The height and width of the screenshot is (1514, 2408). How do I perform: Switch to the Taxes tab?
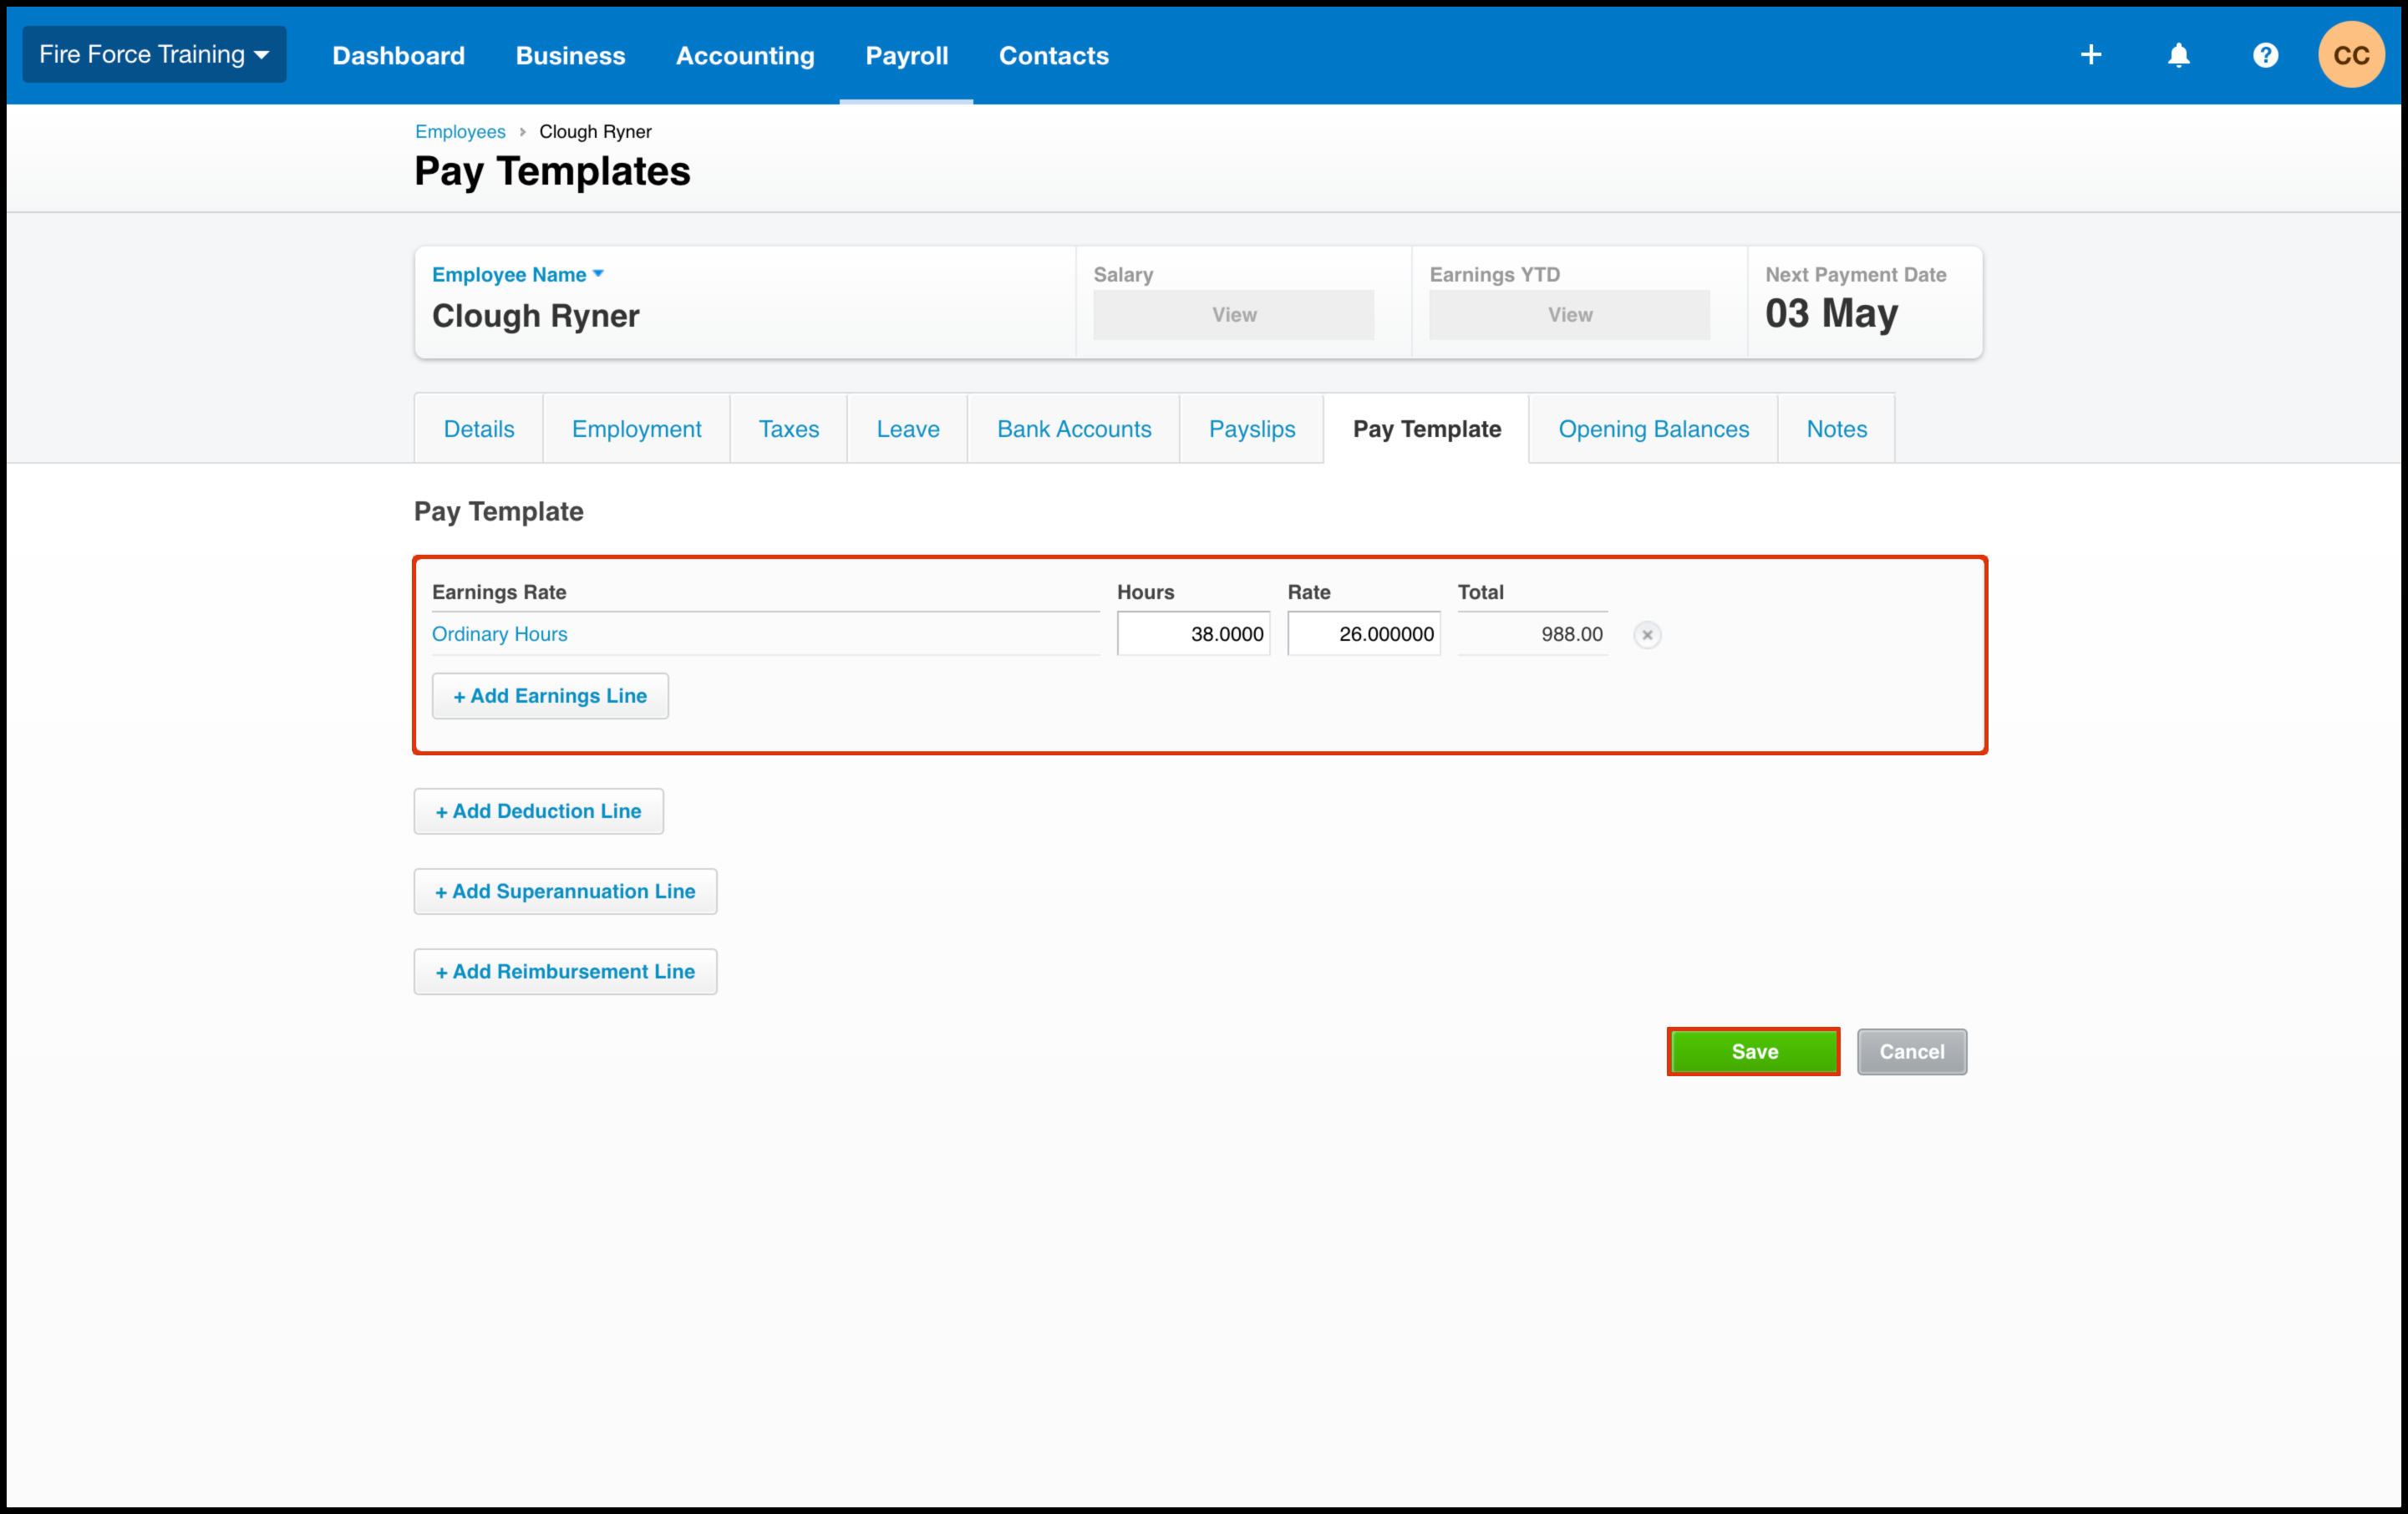coord(788,429)
